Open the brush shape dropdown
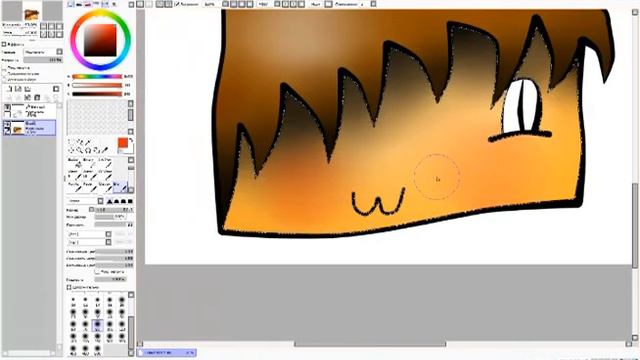 [89, 234]
